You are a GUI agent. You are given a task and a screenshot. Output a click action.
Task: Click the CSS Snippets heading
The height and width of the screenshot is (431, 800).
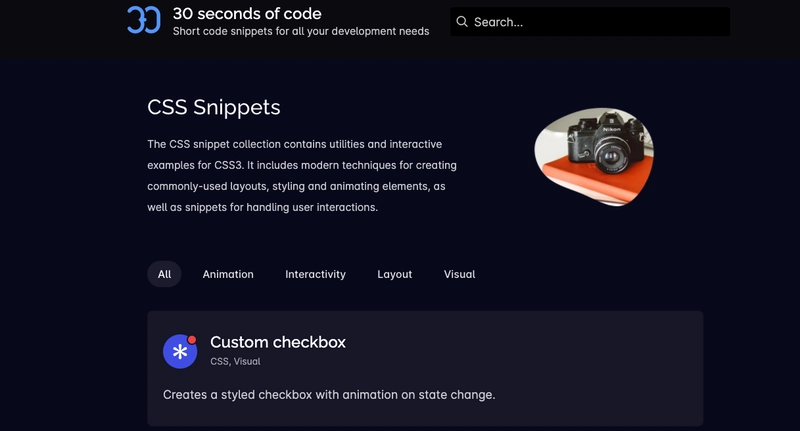(214, 107)
